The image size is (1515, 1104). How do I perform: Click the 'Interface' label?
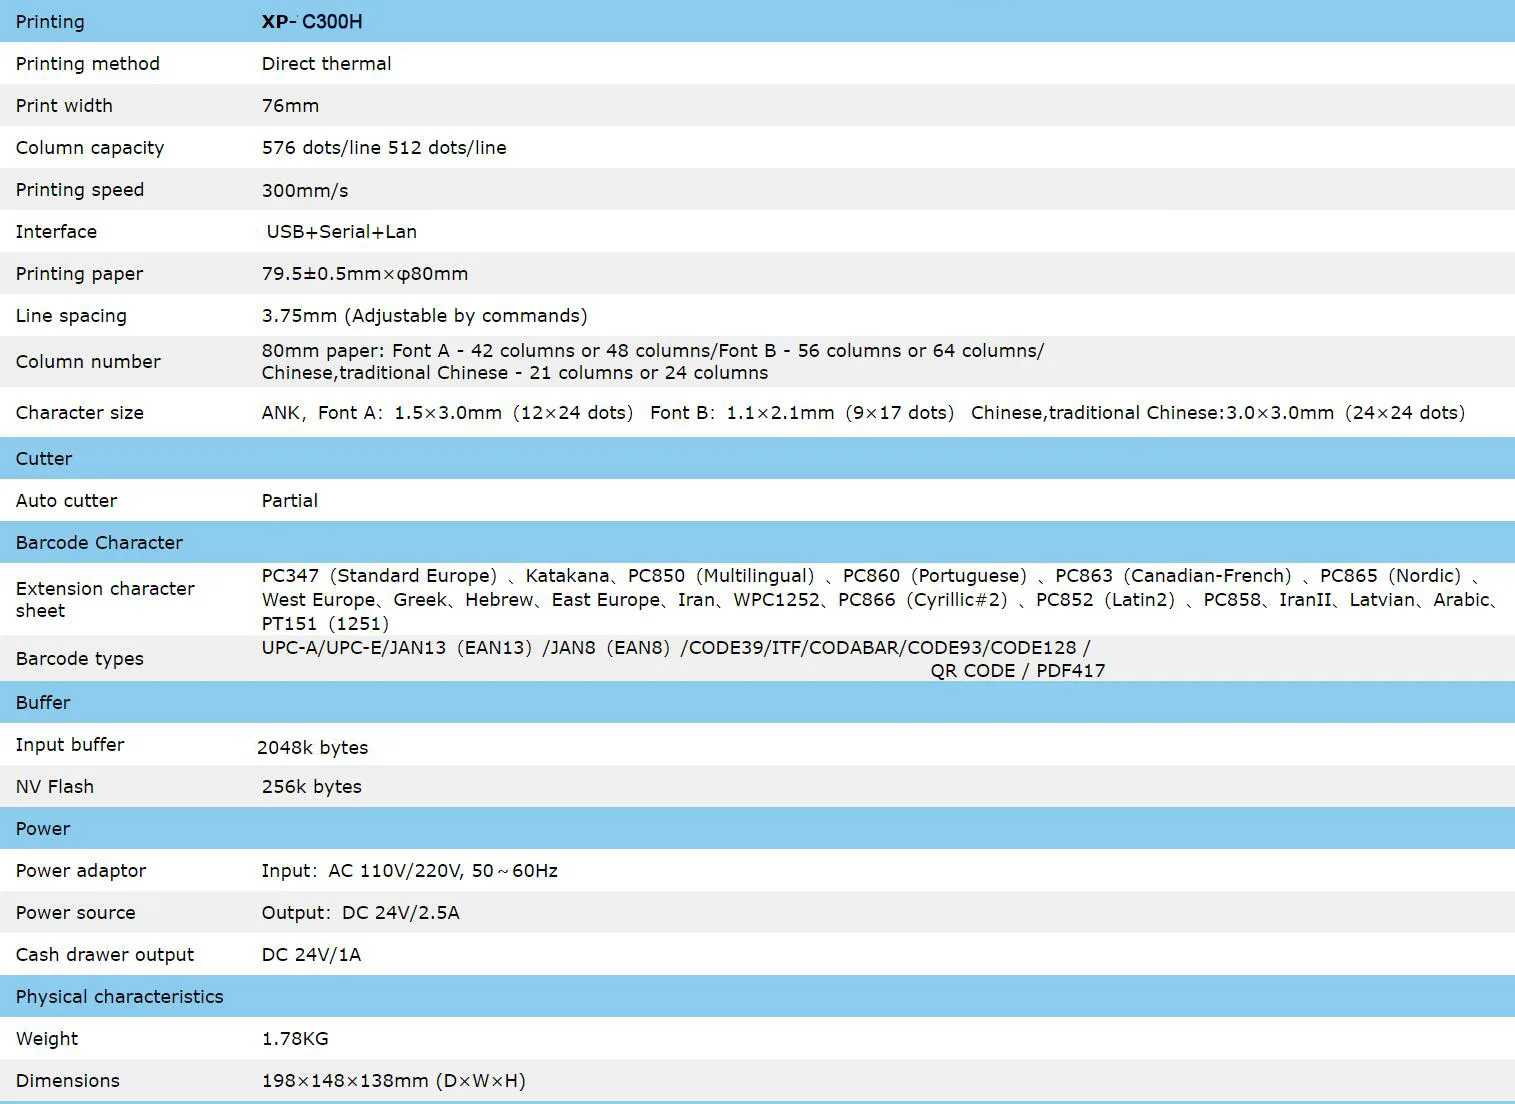coord(56,232)
